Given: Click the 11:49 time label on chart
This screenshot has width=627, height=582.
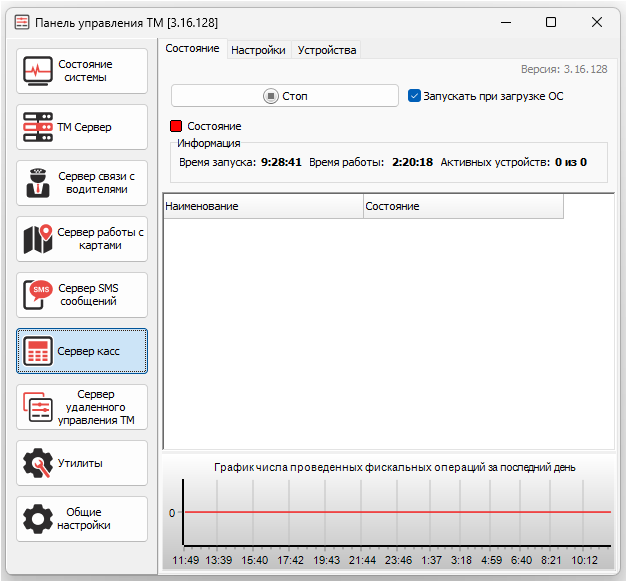Looking at the screenshot, I should pos(186,560).
